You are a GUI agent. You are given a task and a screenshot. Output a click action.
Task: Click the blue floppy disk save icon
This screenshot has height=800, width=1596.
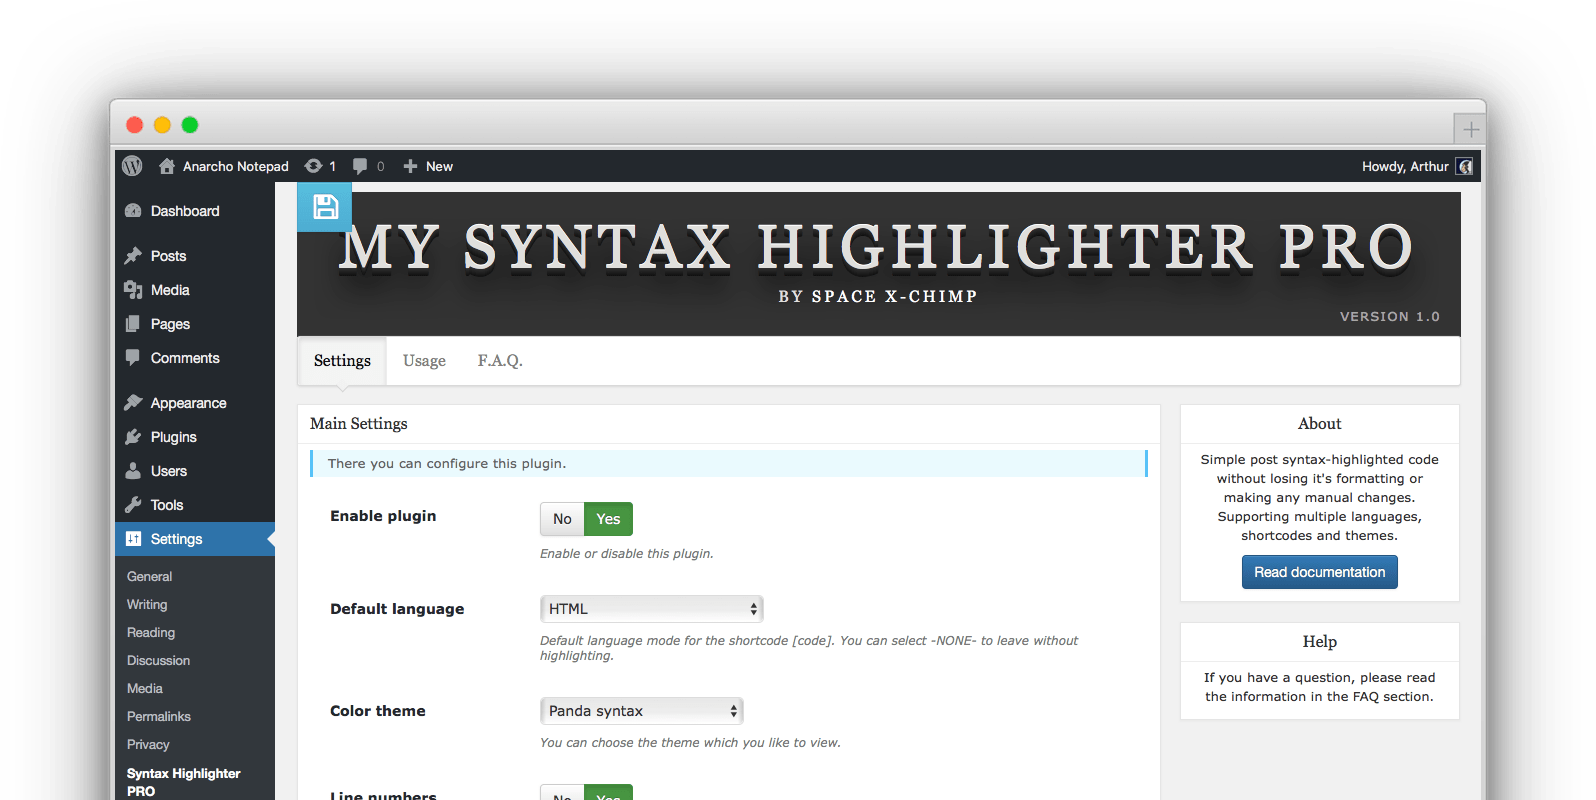pos(325,207)
